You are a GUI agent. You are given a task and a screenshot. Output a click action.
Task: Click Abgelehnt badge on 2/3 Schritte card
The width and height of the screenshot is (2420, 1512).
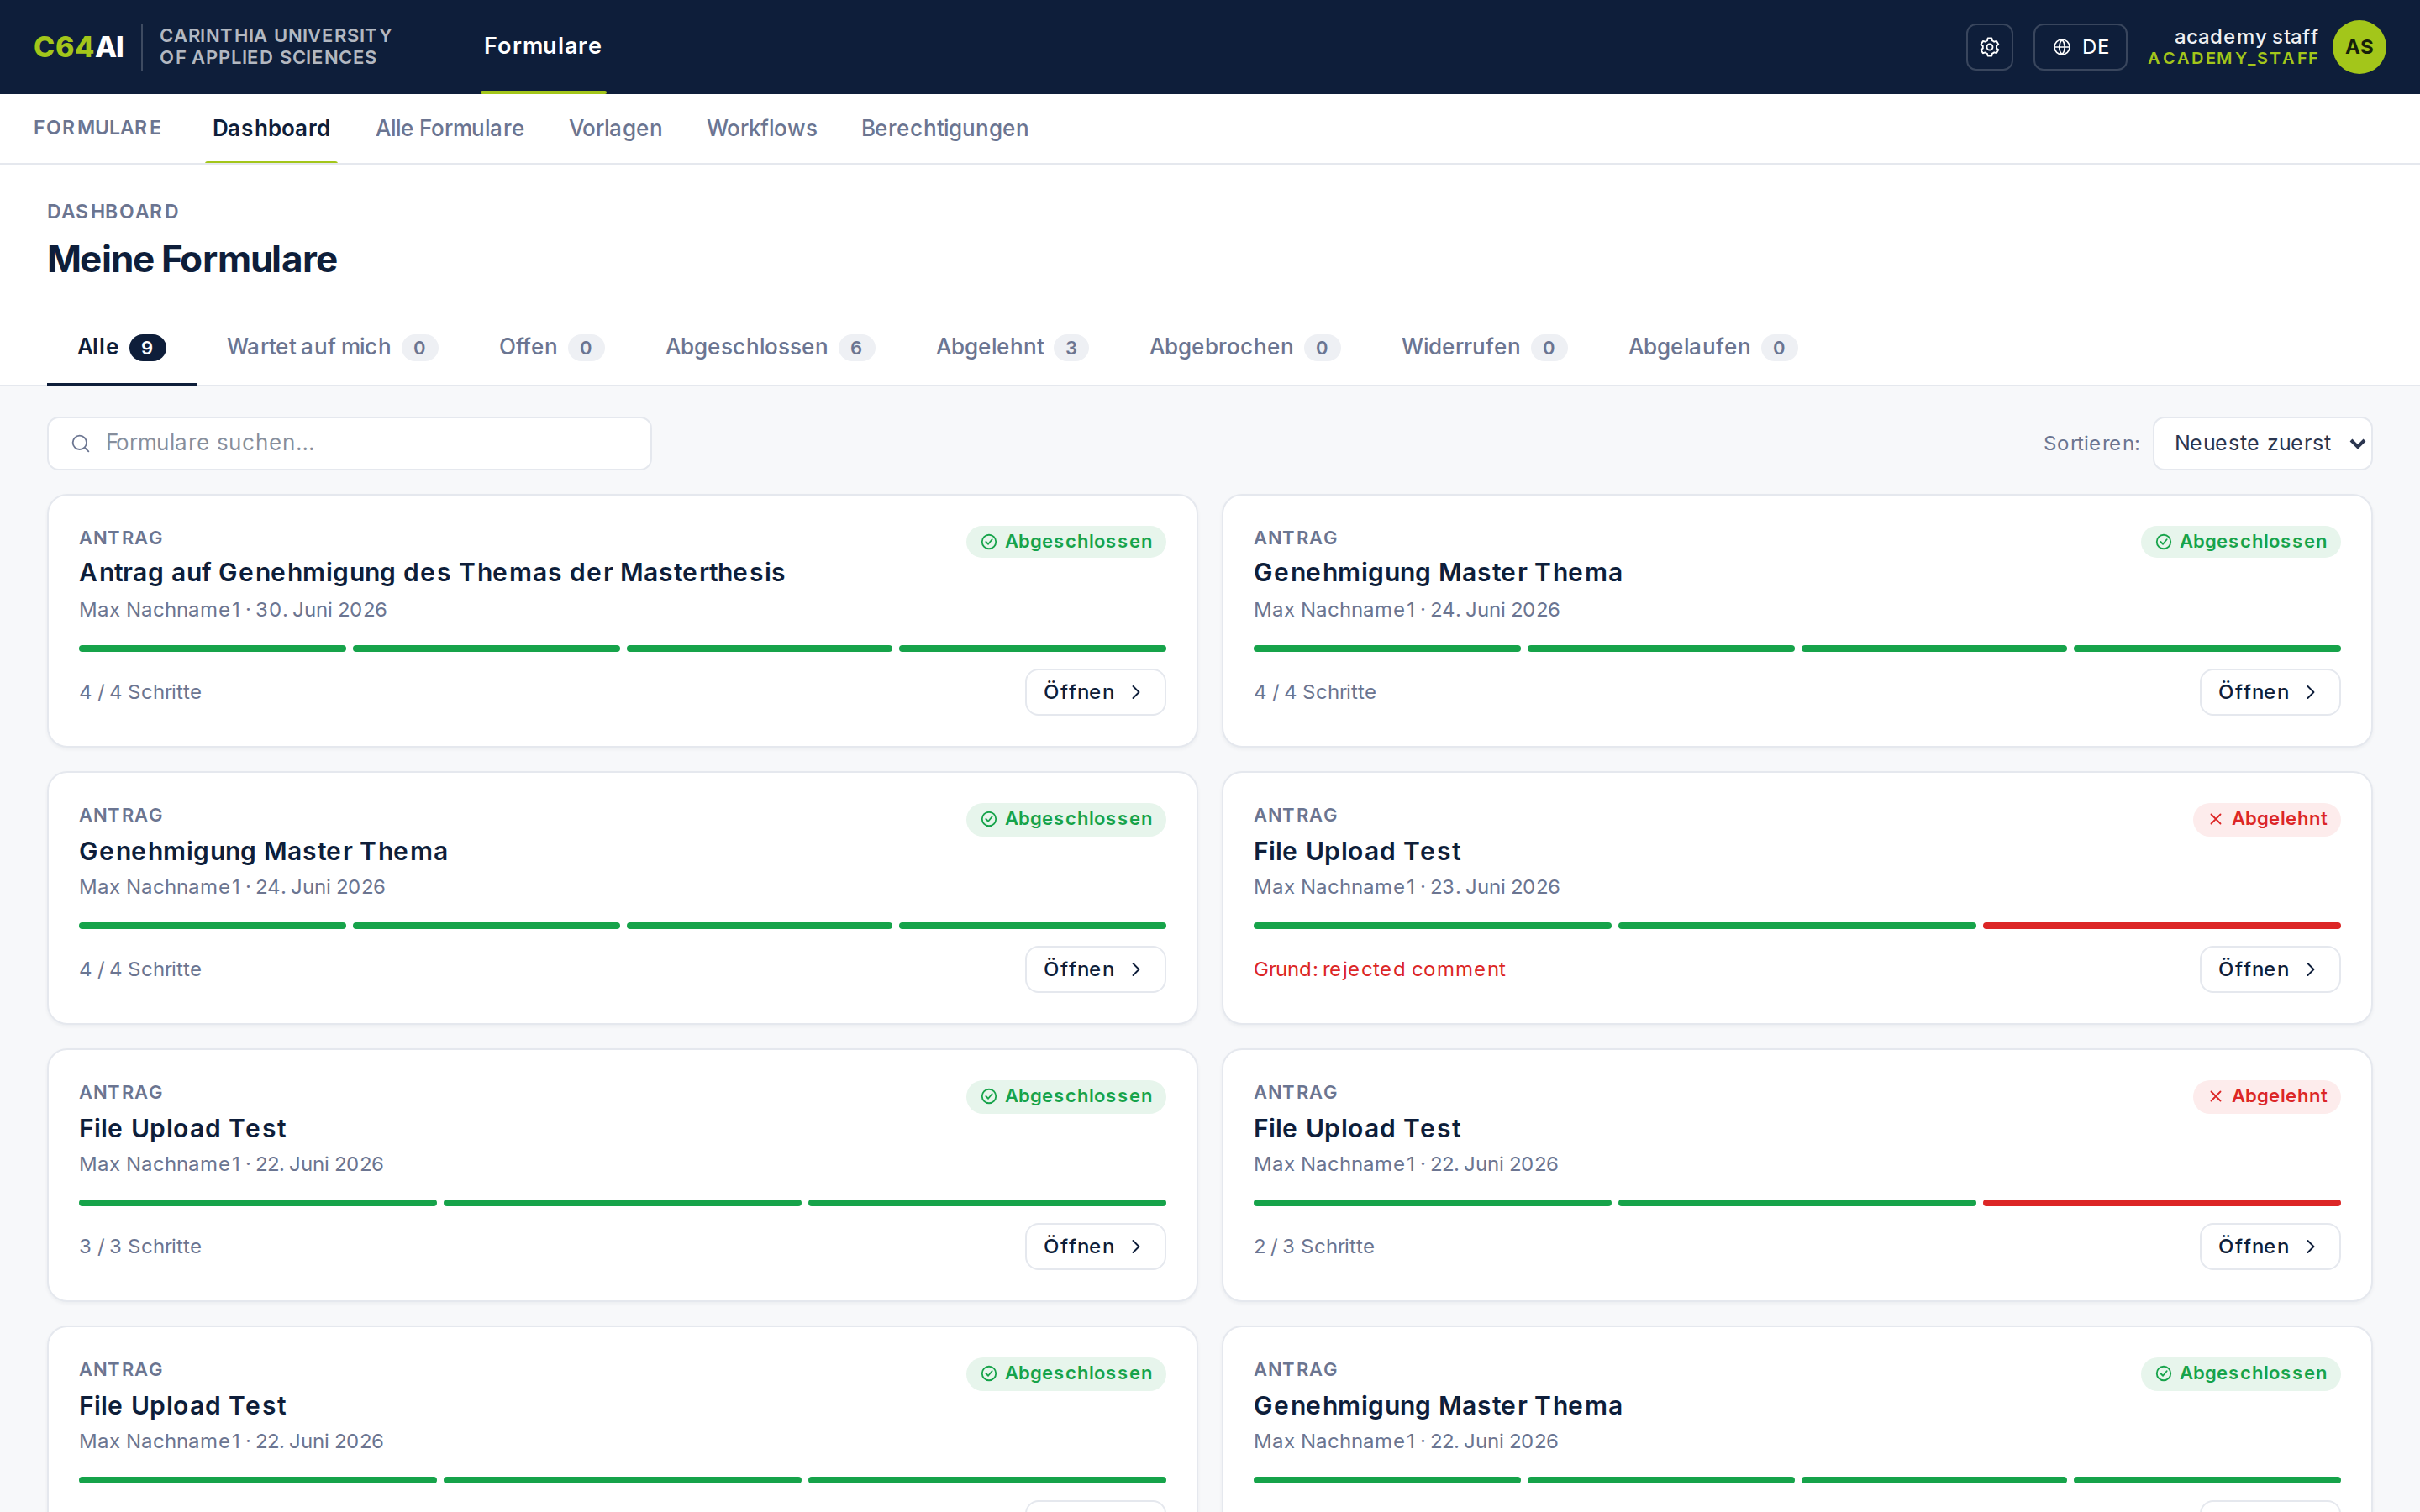[2267, 1096]
